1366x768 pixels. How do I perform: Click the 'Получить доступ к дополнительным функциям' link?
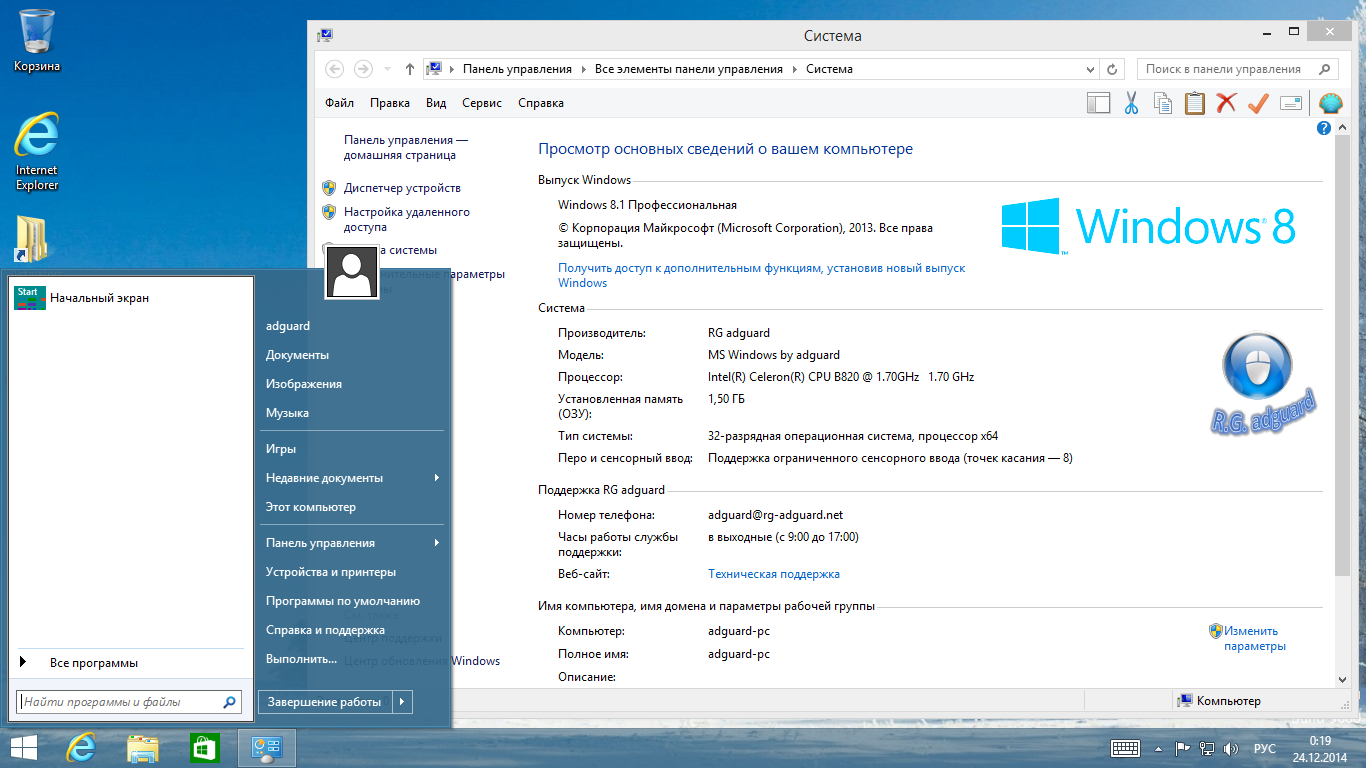(761, 275)
